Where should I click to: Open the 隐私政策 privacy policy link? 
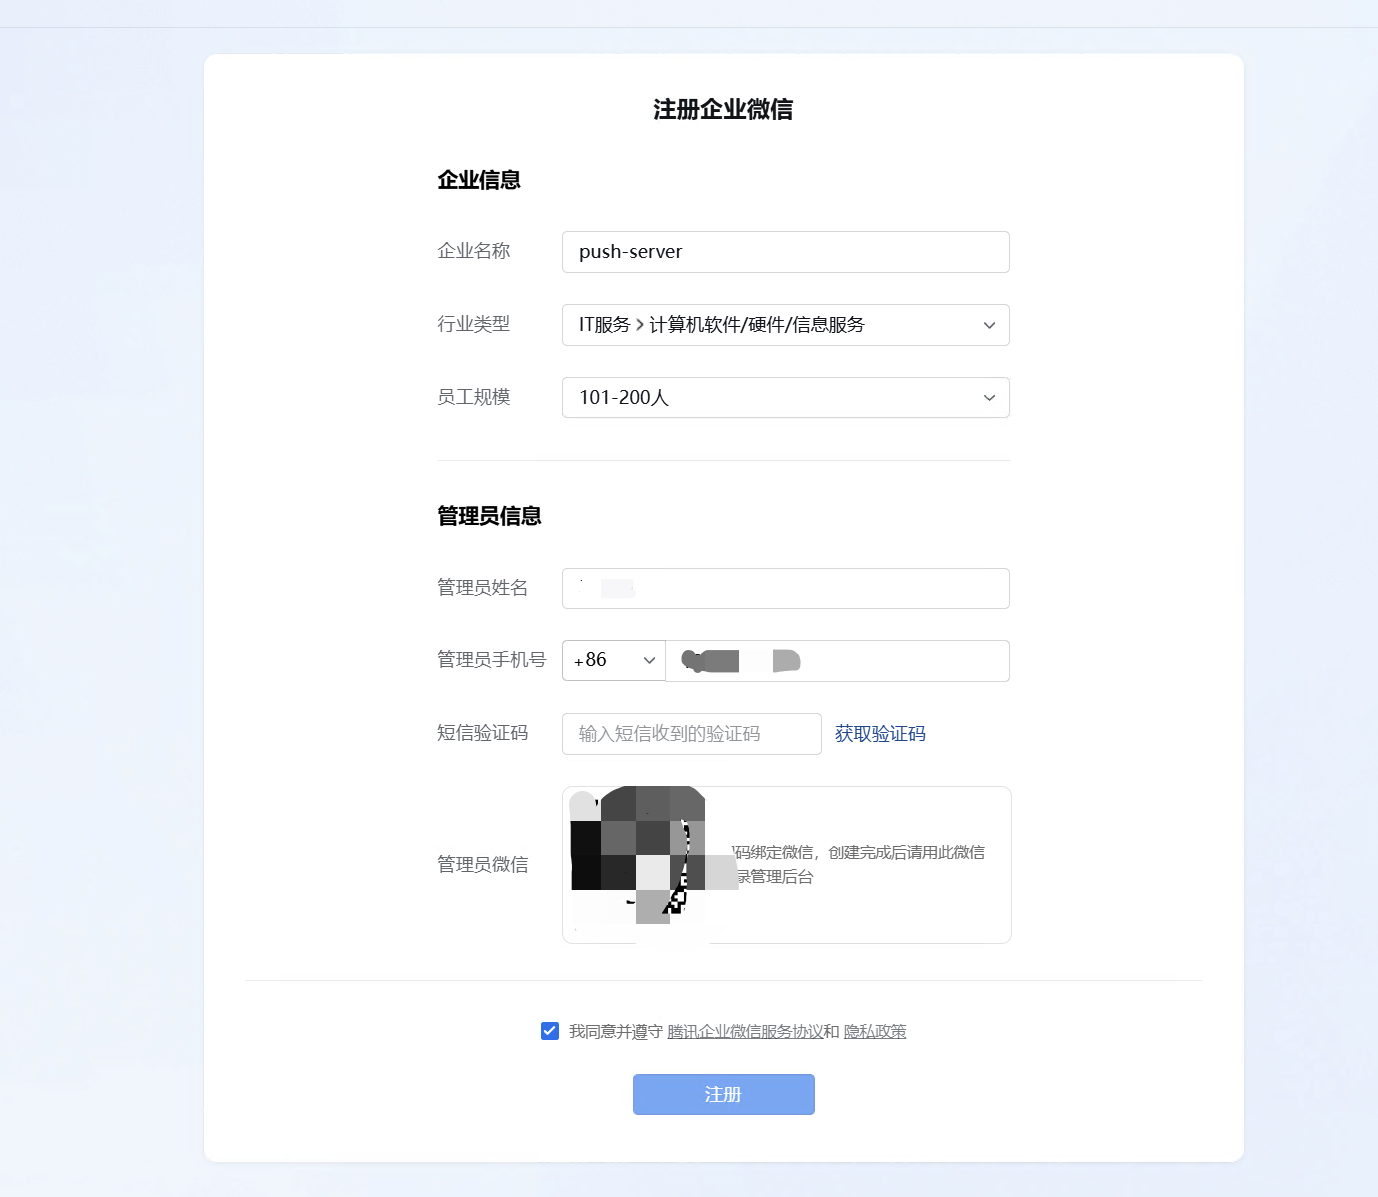coord(875,1031)
